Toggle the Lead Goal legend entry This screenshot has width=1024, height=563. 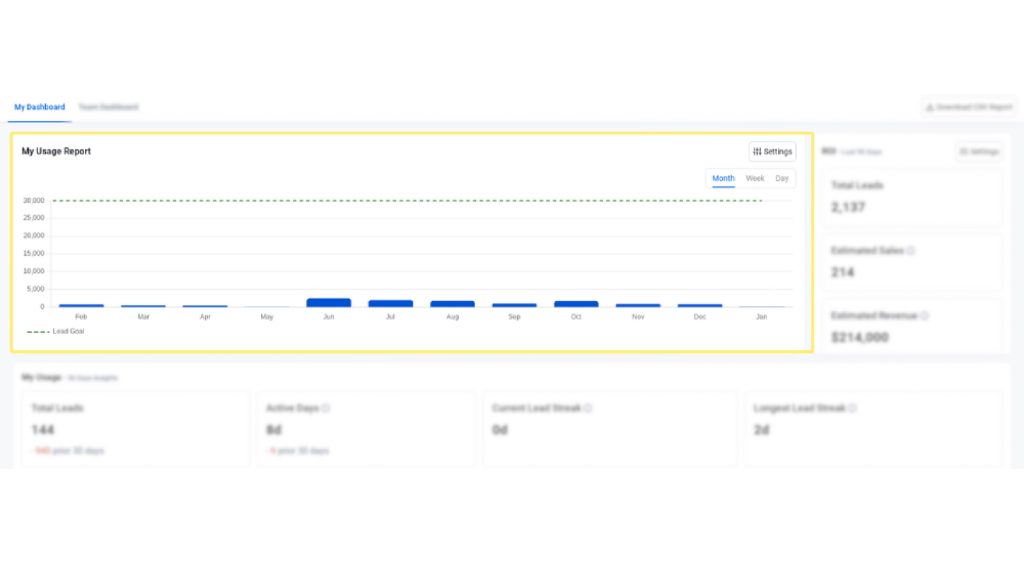click(56, 332)
